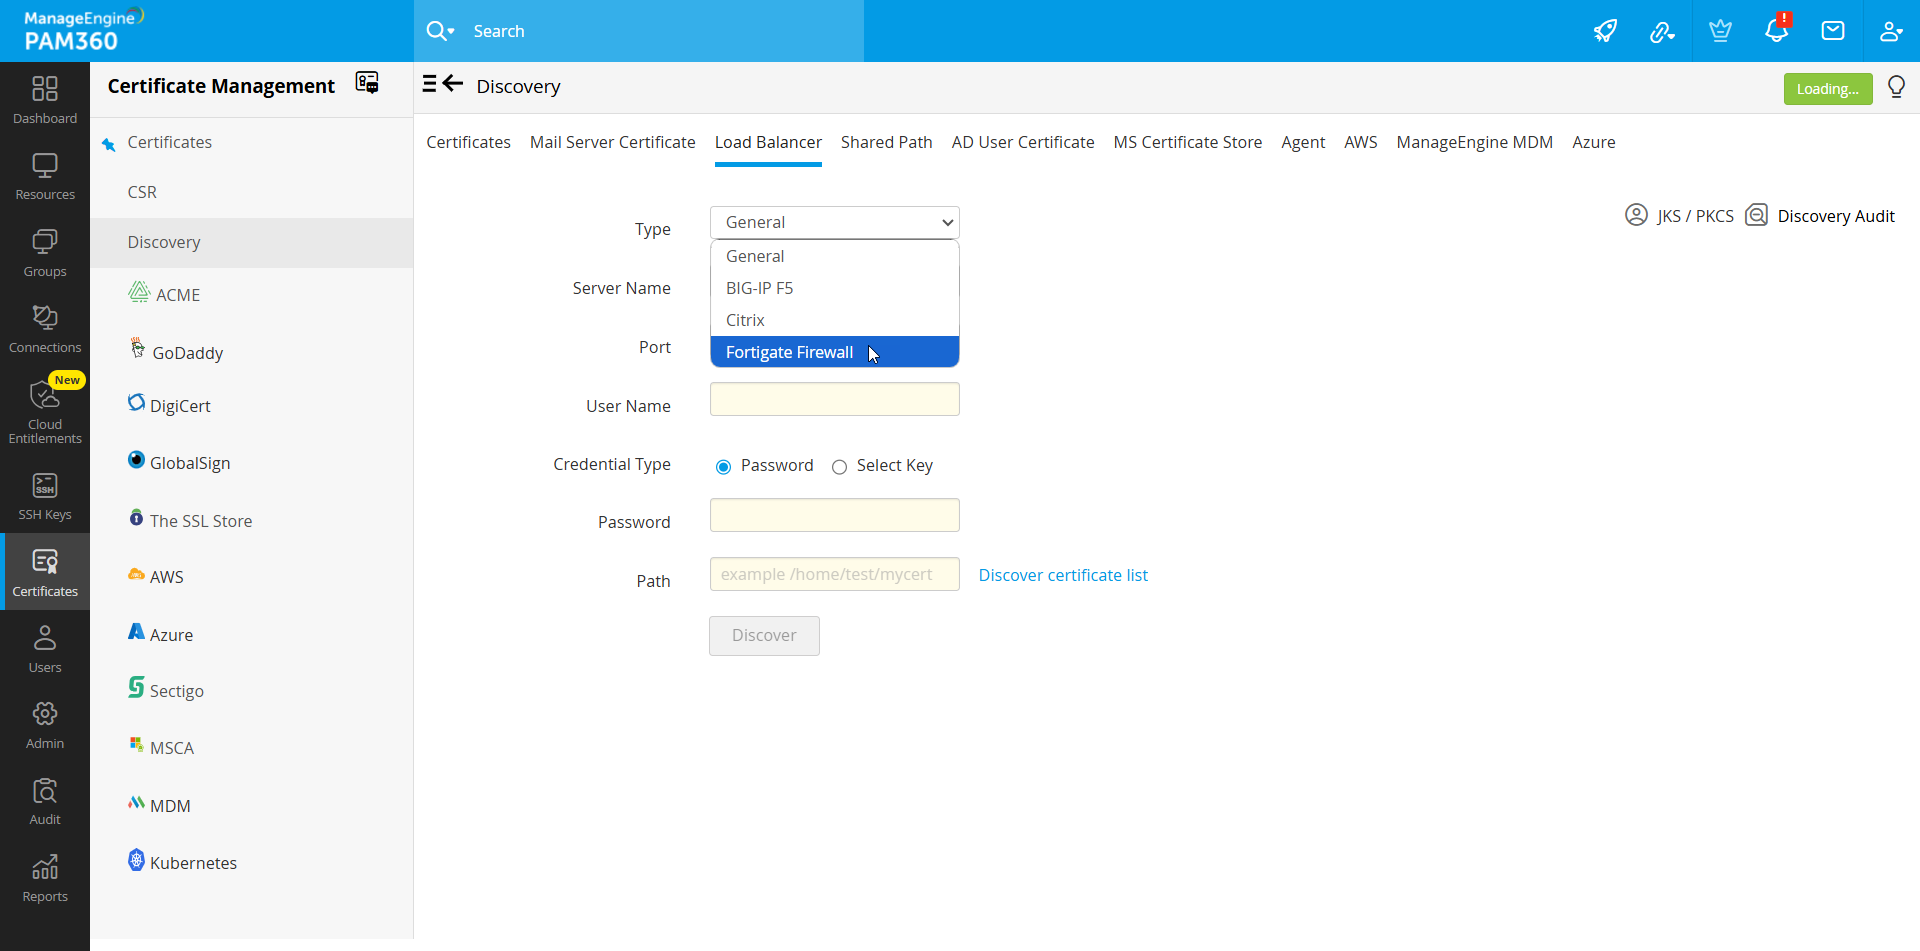Open the MS Certificate Store tab
Viewport: 1920px width, 951px height.
[1187, 142]
